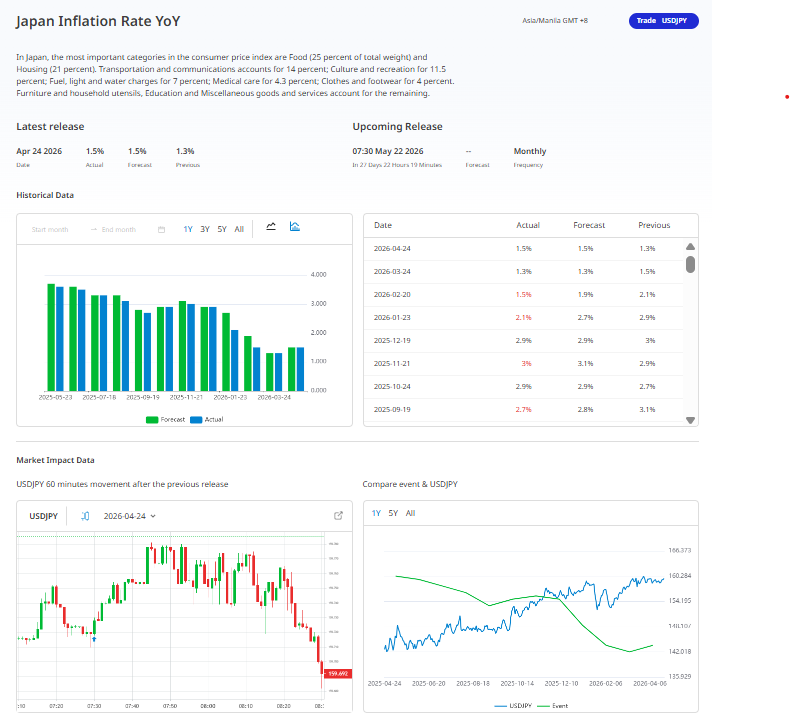Click the USDJPY symbol label in chart header
The width and height of the screenshot is (790, 720).
43,516
